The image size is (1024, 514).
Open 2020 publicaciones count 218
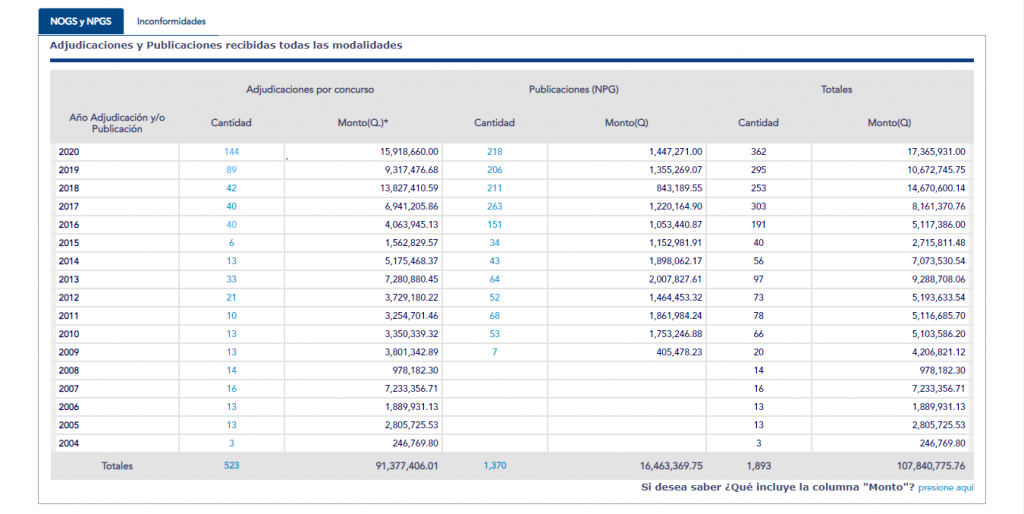point(494,151)
